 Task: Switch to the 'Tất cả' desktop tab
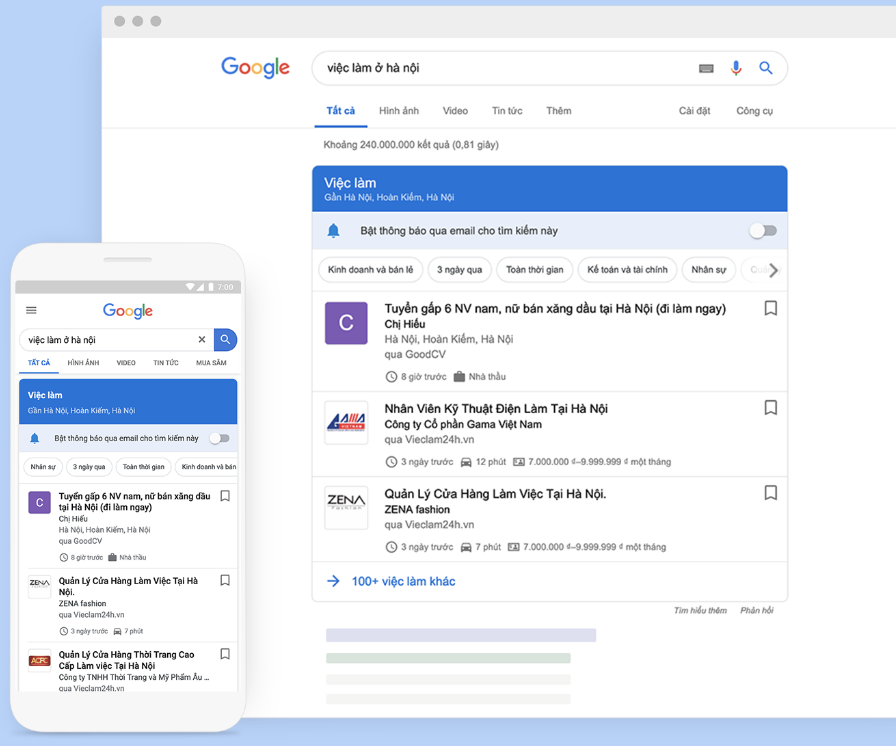coord(341,111)
